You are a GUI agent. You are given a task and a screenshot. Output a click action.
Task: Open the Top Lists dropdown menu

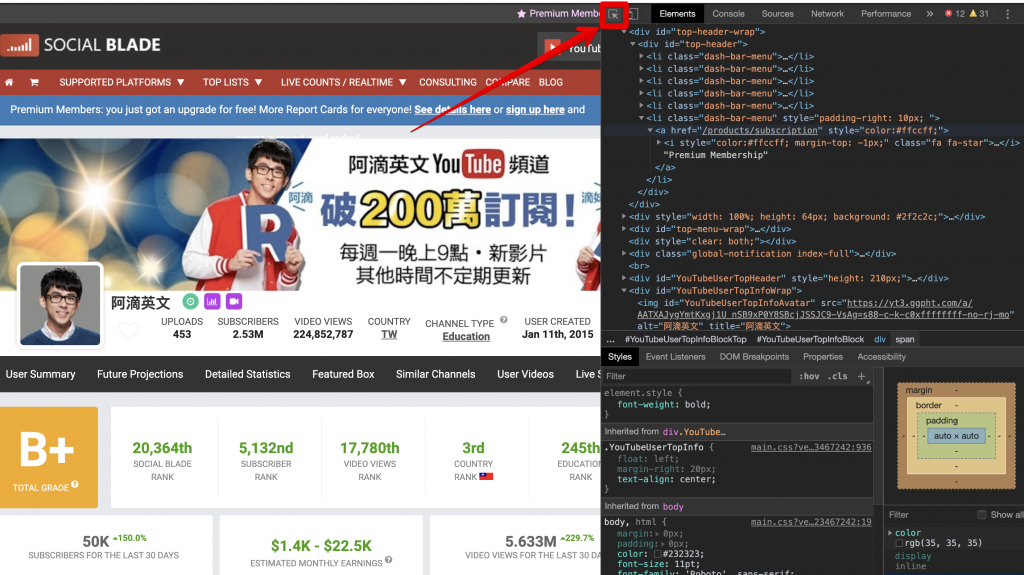232,82
